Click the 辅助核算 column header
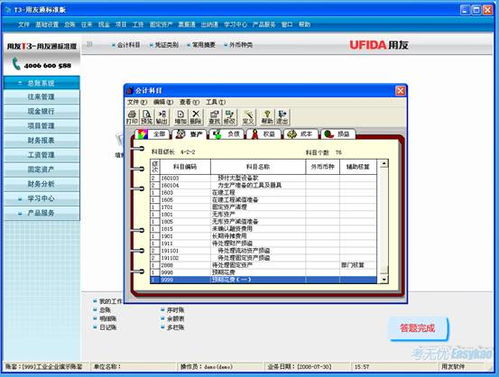Image resolution: width=499 pixels, height=377 pixels. coord(358,167)
